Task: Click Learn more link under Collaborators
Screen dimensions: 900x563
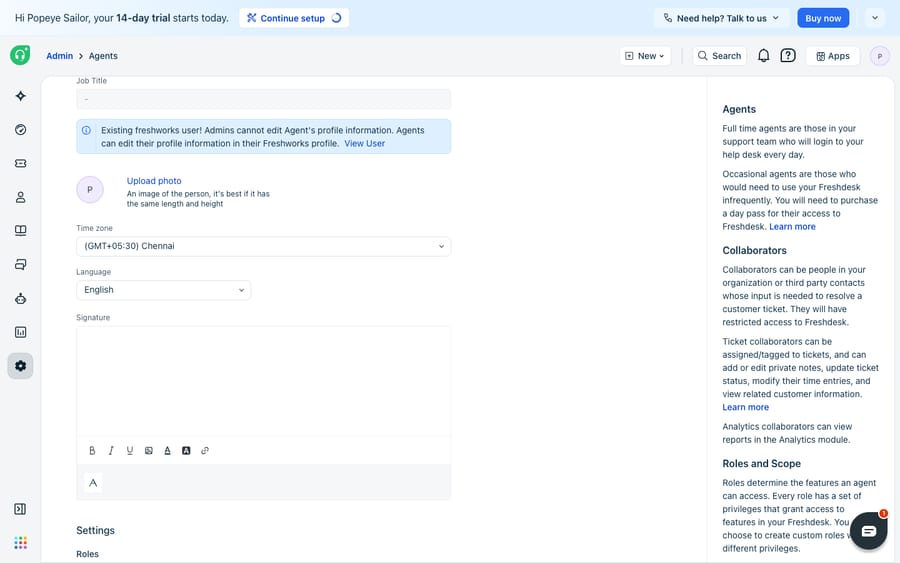Action: pos(745,407)
